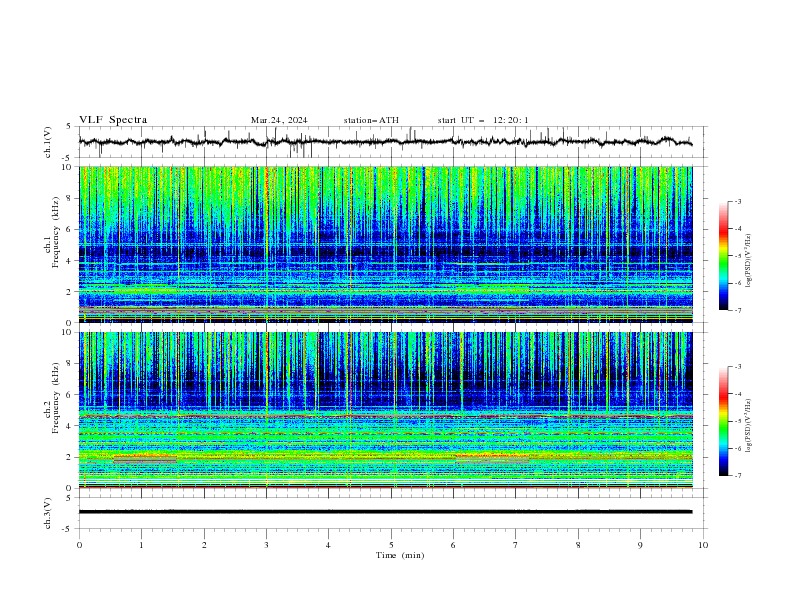The width and height of the screenshot is (792, 612).
Task: Click the "-5" label on the lower colorbar
Action: click(x=738, y=421)
